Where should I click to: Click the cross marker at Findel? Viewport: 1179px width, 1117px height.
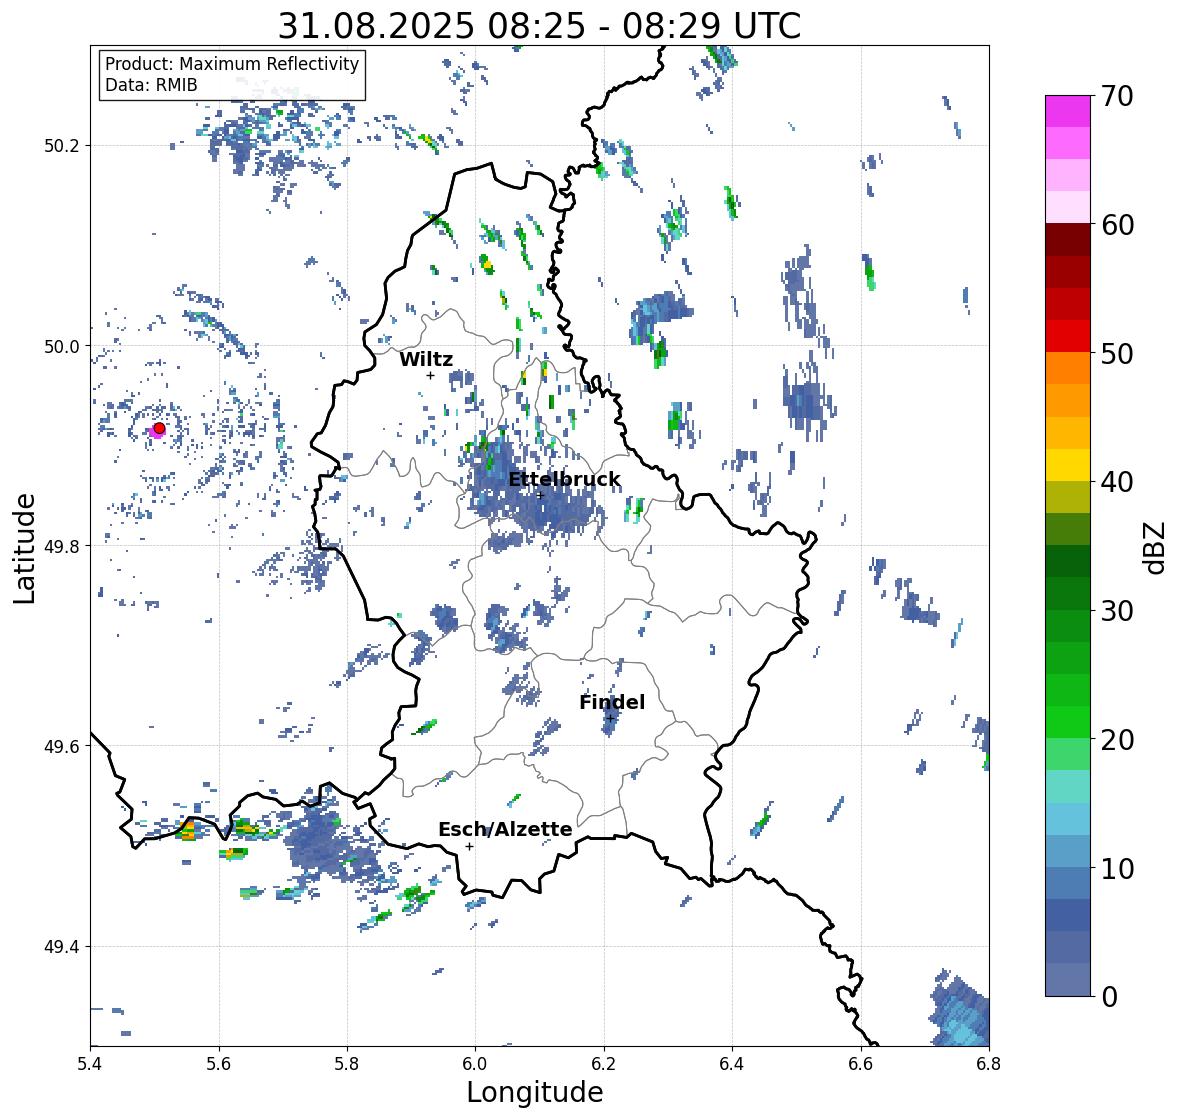[x=611, y=719]
